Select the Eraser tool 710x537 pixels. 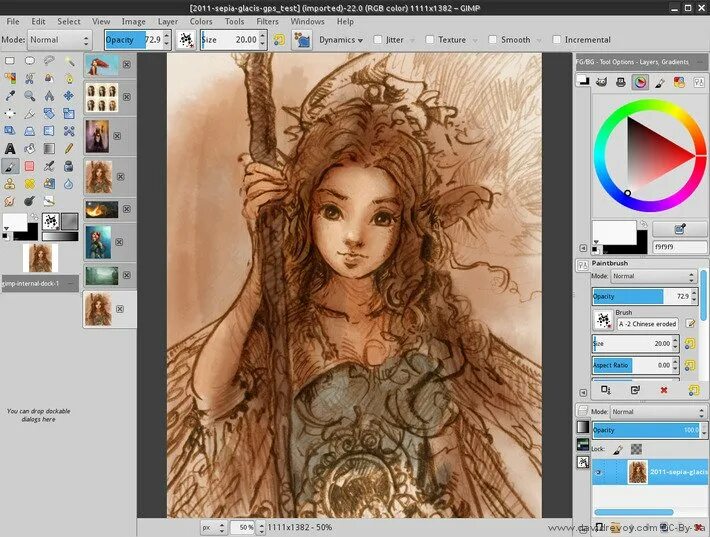29,166
